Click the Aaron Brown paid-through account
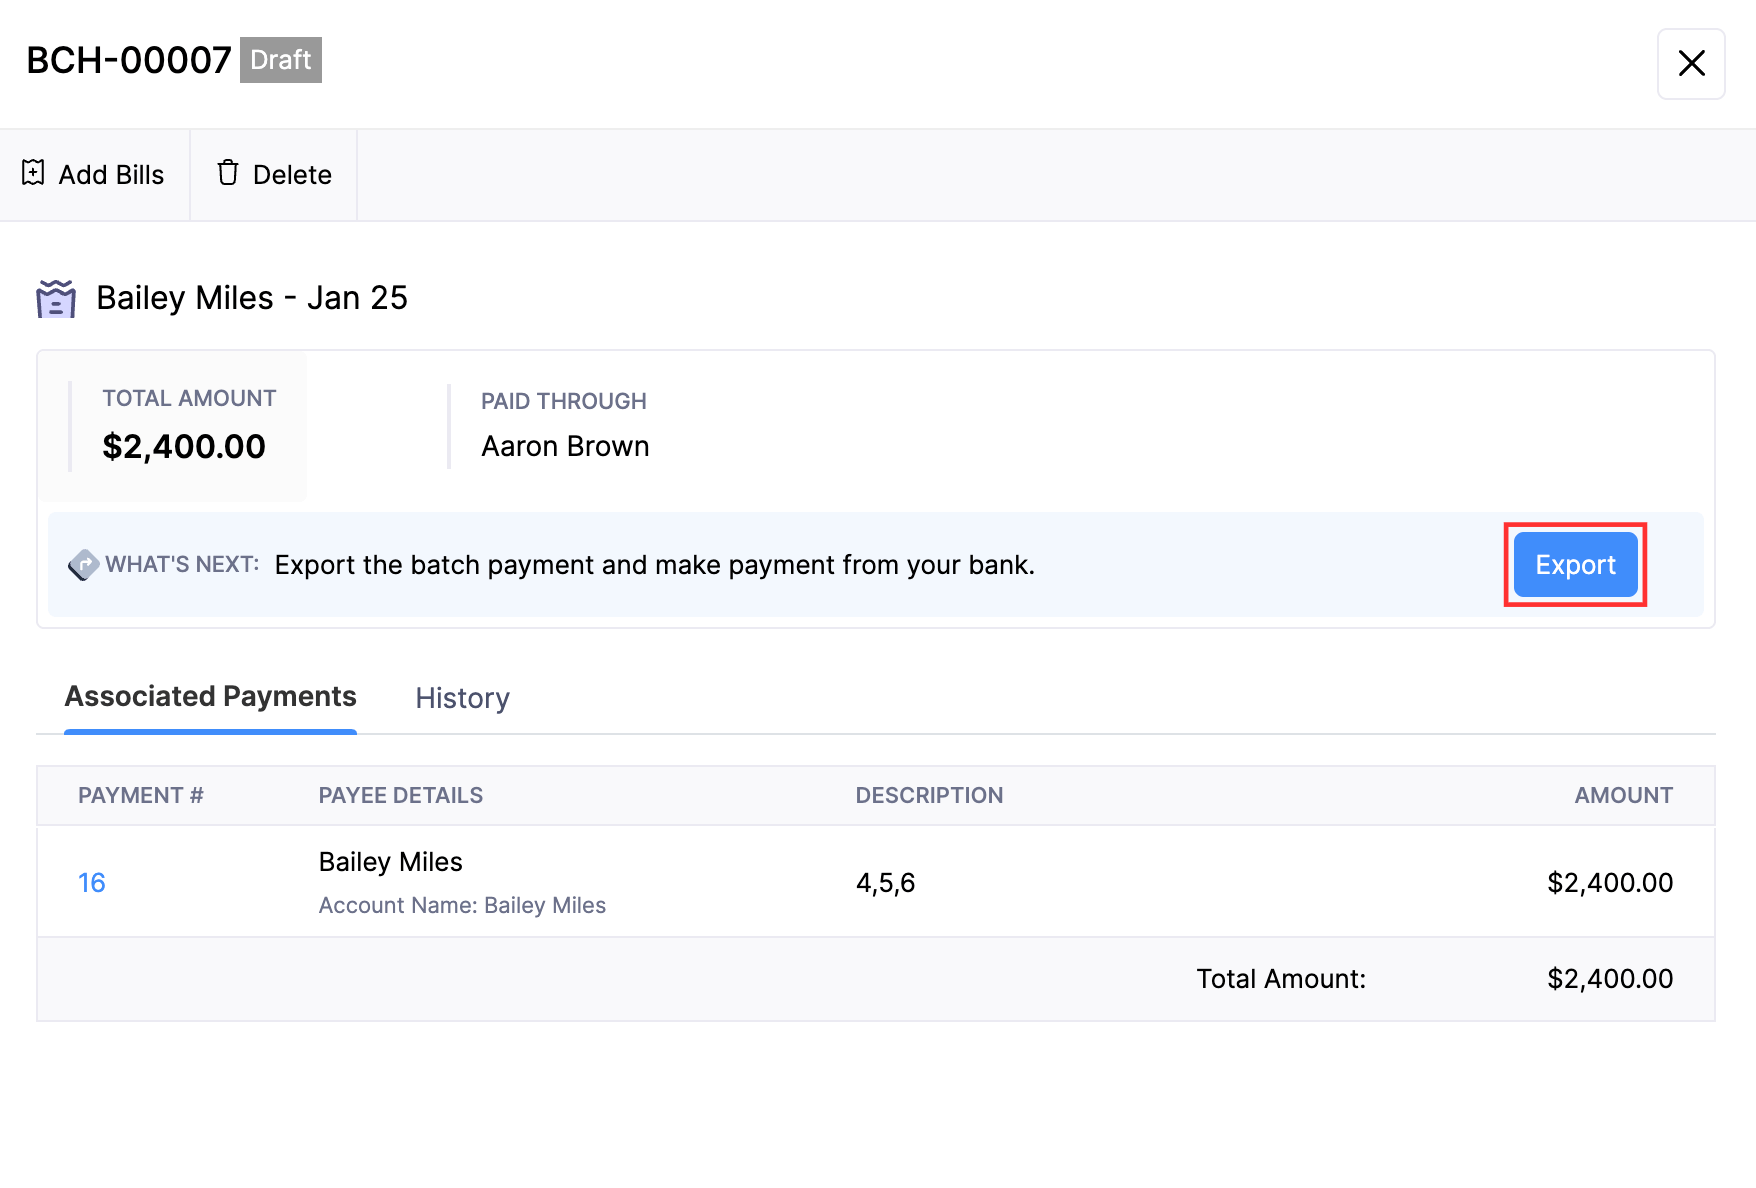This screenshot has width=1756, height=1188. (x=565, y=446)
